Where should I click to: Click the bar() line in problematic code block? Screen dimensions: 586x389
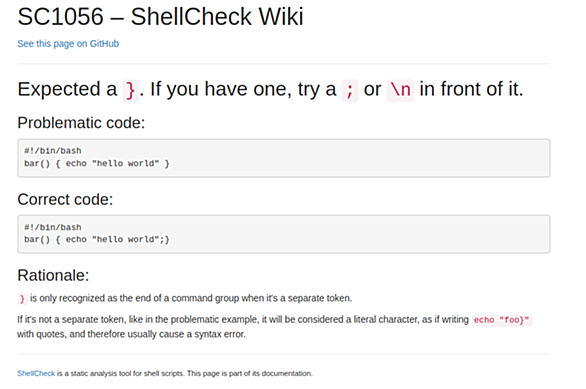(97, 164)
